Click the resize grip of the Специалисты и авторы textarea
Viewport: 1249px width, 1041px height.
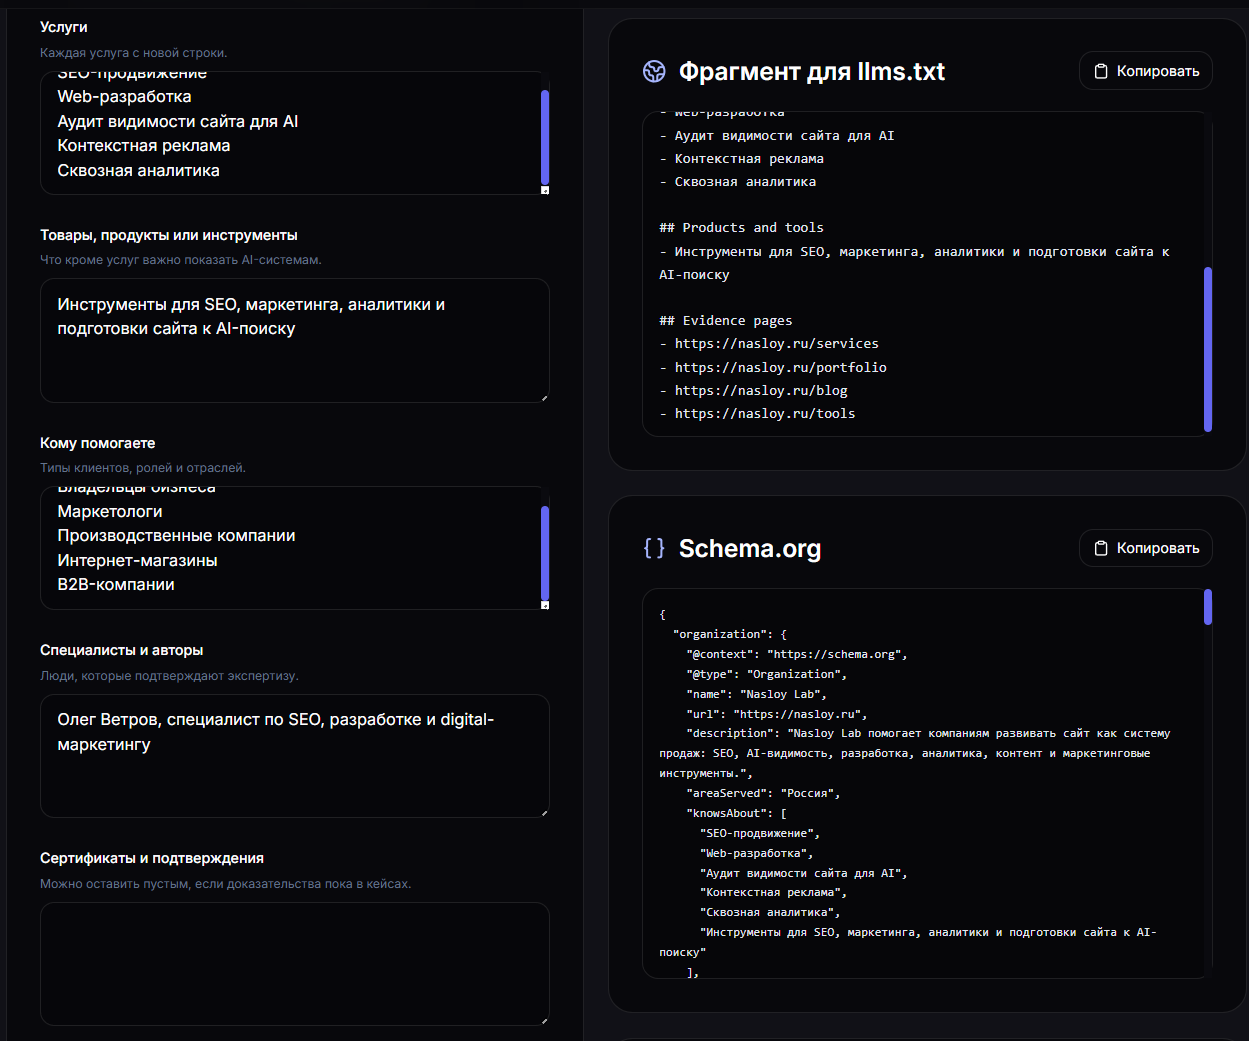click(545, 813)
